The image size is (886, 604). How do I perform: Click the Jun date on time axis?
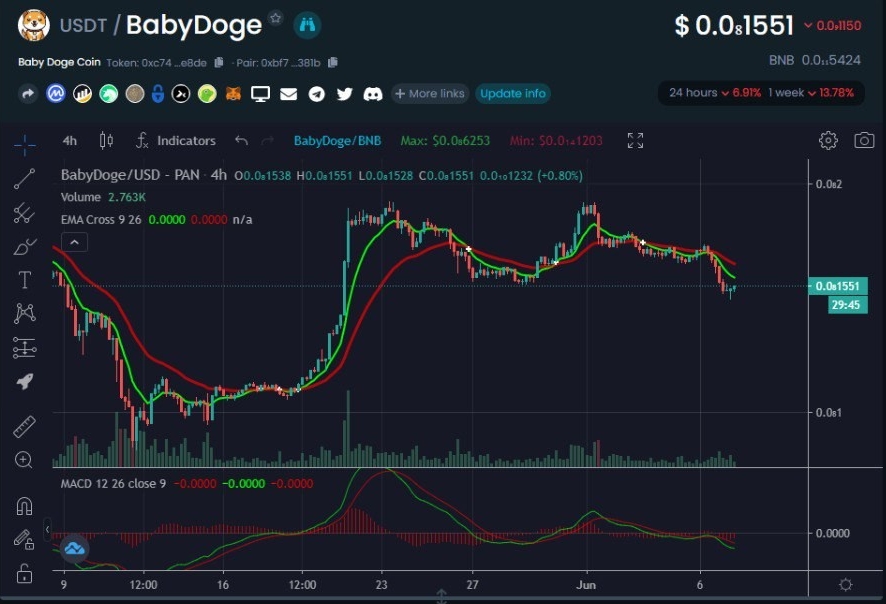click(586, 585)
